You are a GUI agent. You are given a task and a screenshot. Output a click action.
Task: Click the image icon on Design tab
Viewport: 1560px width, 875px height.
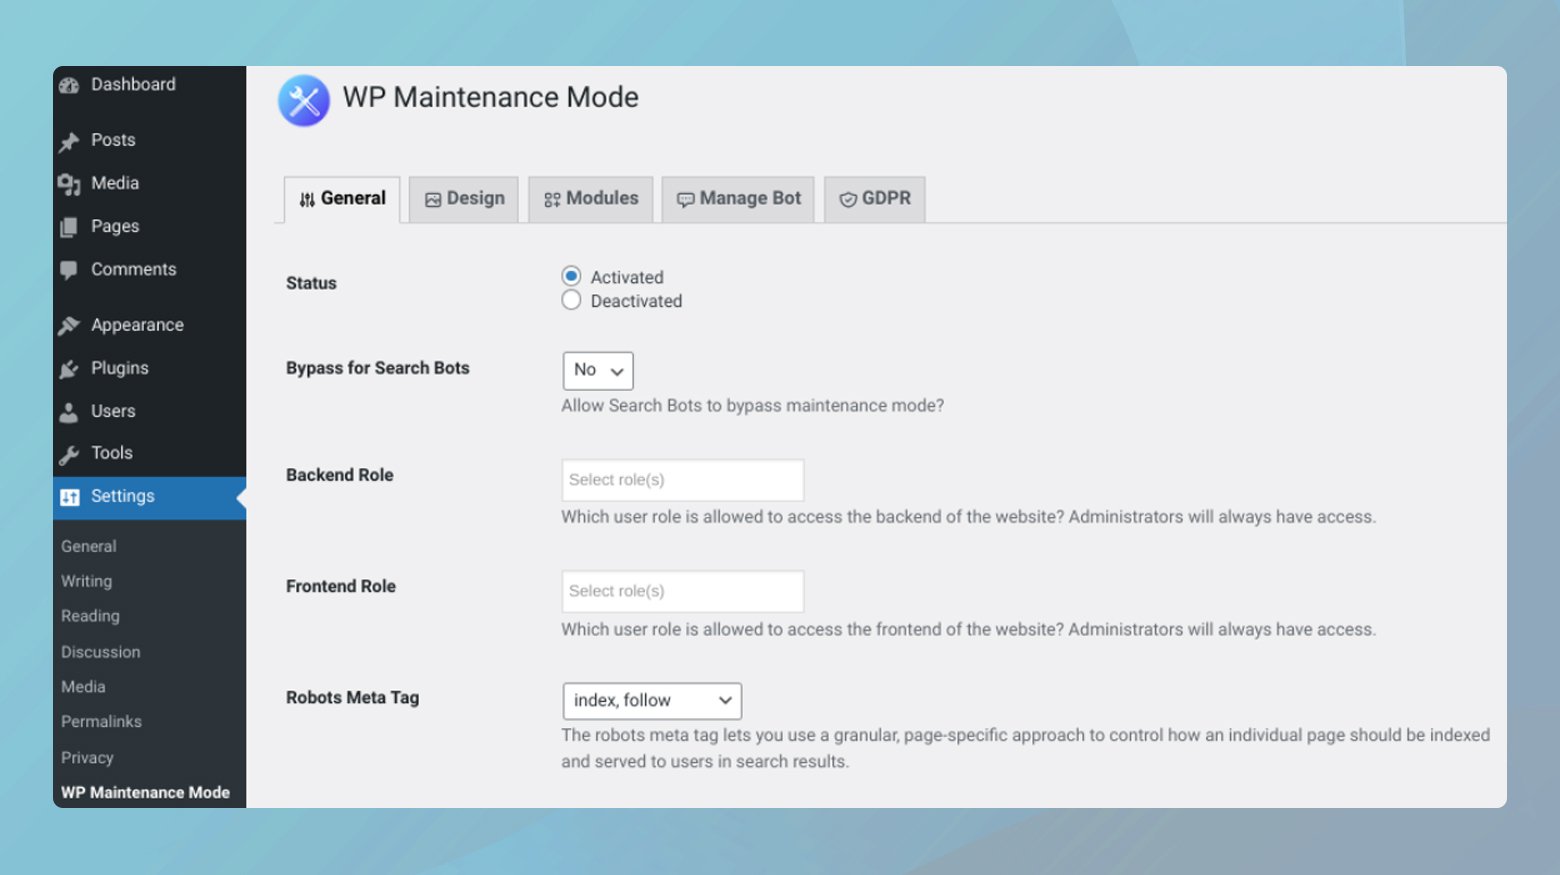[x=433, y=200]
